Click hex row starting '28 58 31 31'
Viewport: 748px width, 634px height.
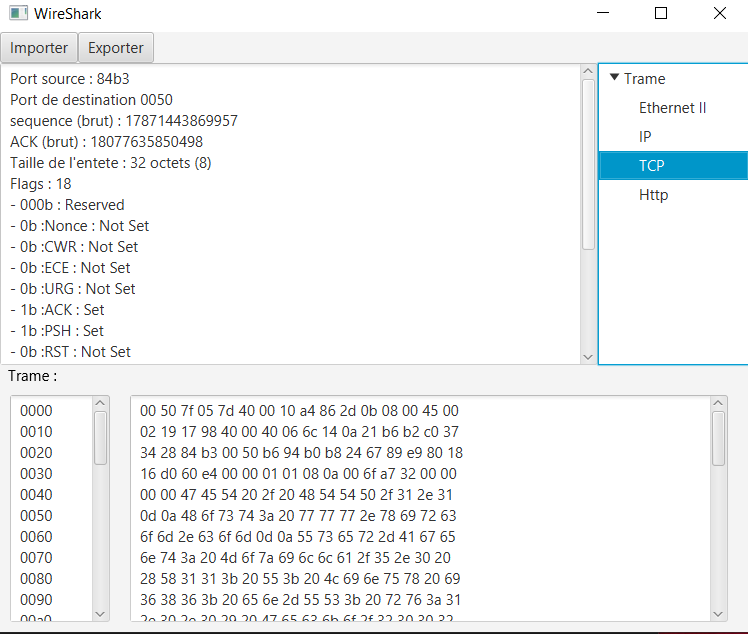point(300,579)
